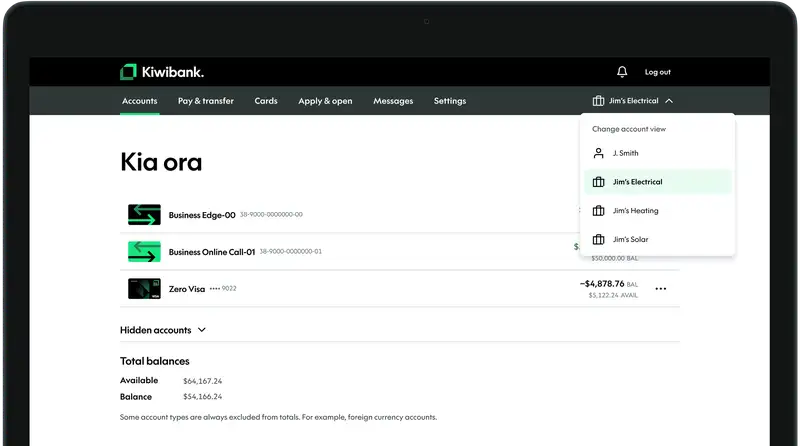
Task: Open the three-dot menu for Zero Visa
Action: coord(661,289)
